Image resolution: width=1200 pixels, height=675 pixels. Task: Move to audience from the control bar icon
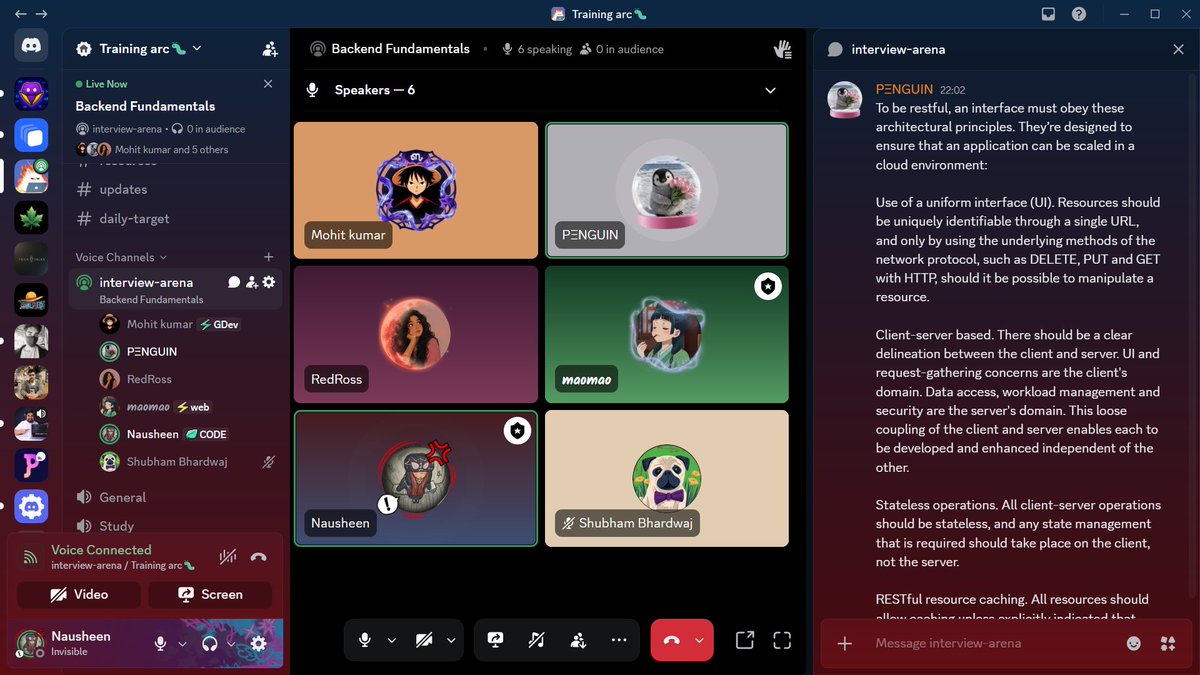pyautogui.click(x=578, y=640)
